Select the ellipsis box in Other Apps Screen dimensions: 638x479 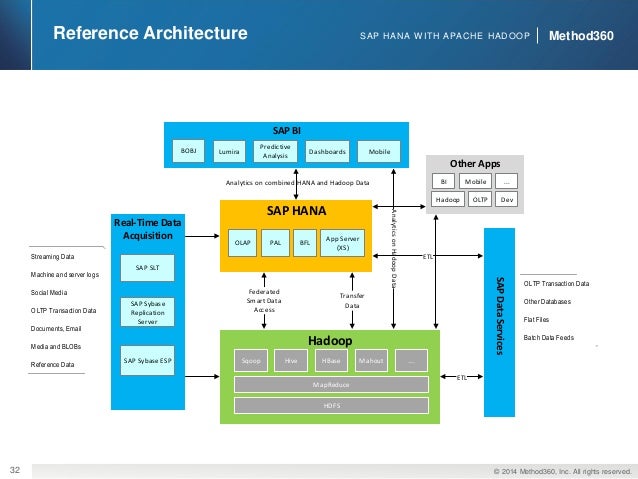pyautogui.click(x=507, y=182)
